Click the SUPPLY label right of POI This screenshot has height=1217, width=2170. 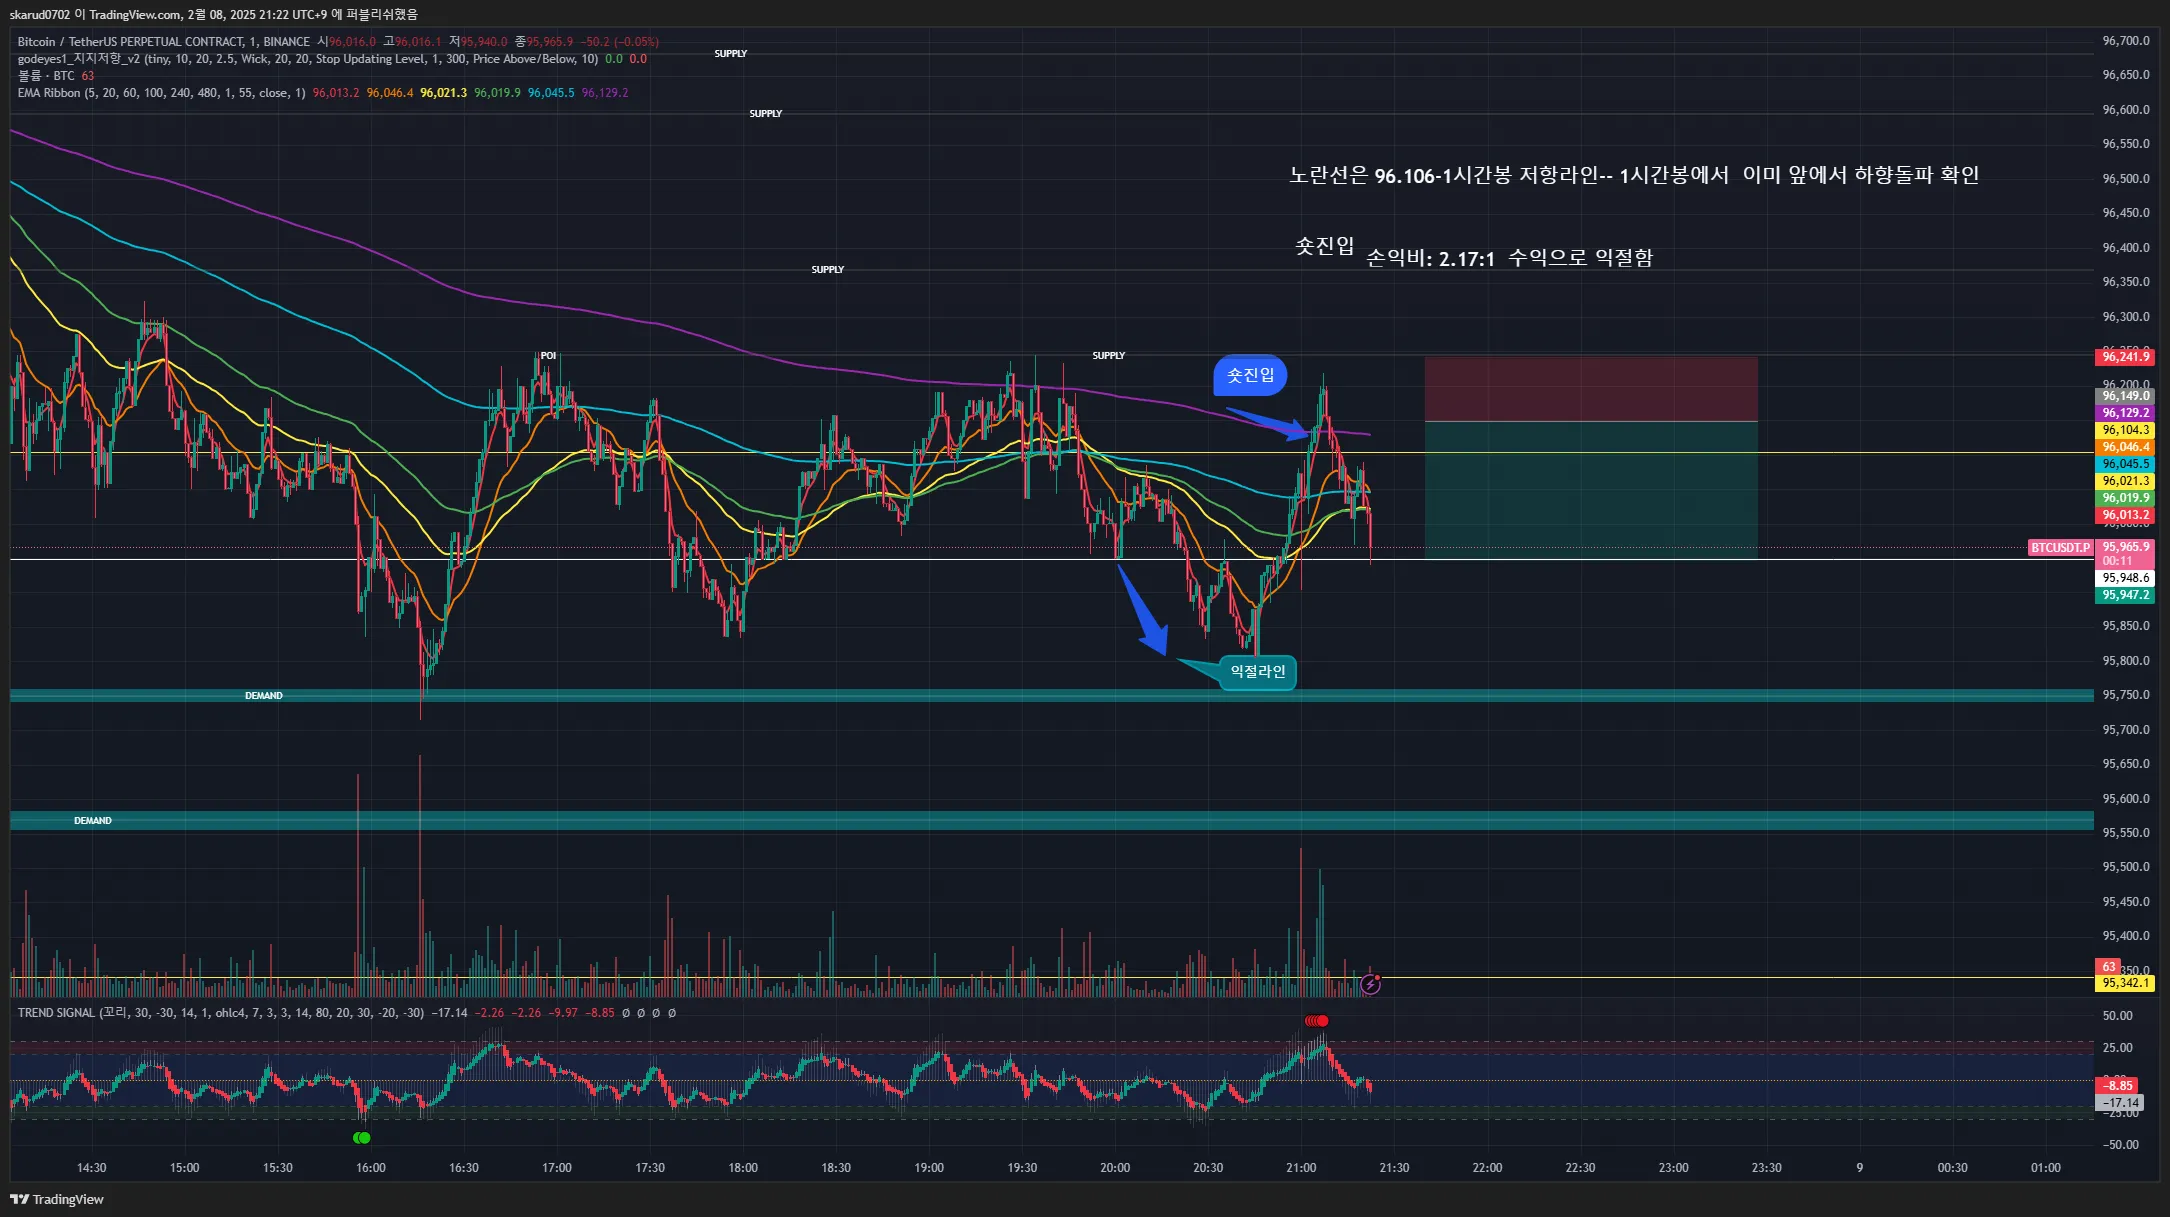[1109, 356]
